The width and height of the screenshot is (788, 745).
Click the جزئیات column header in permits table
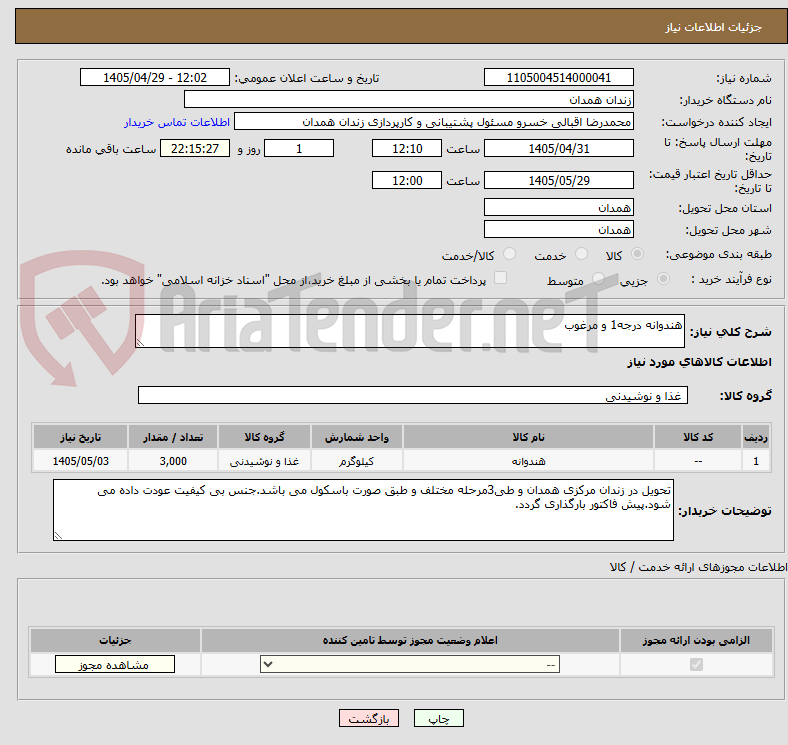tap(115, 640)
